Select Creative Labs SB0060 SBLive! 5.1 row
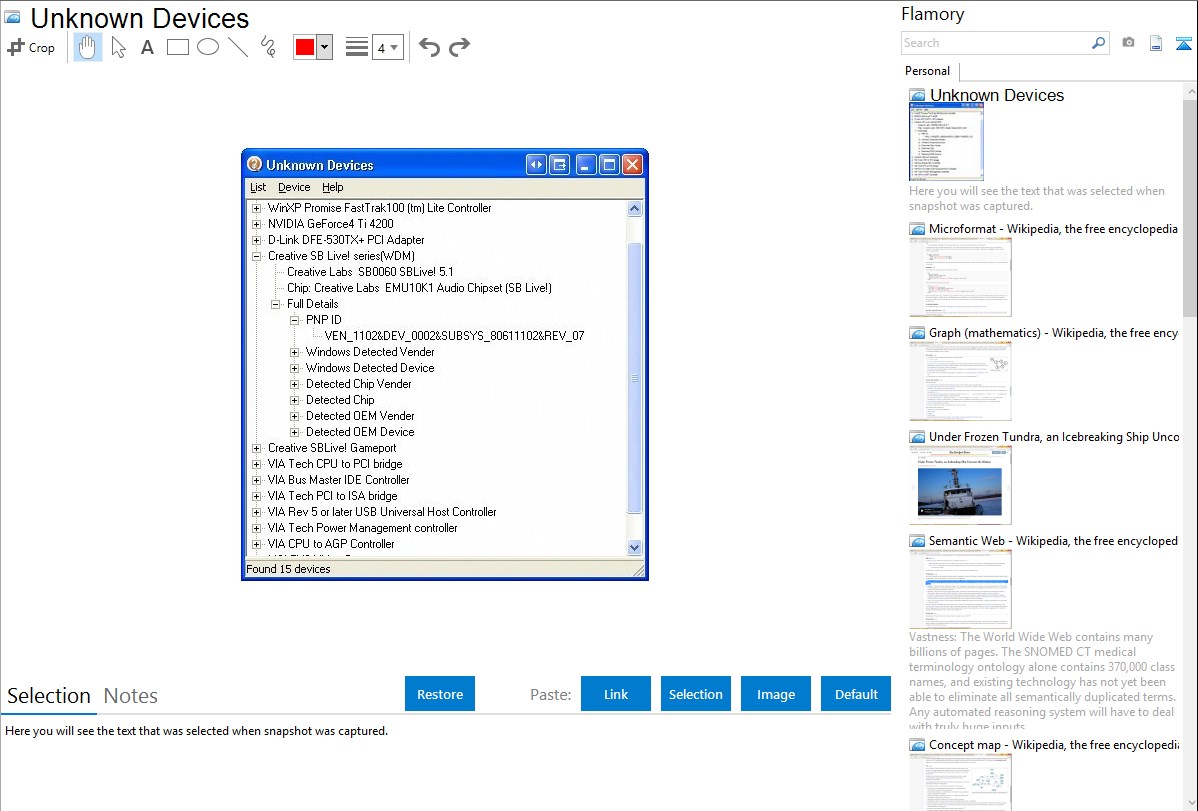The width and height of the screenshot is (1198, 811). (x=371, y=272)
